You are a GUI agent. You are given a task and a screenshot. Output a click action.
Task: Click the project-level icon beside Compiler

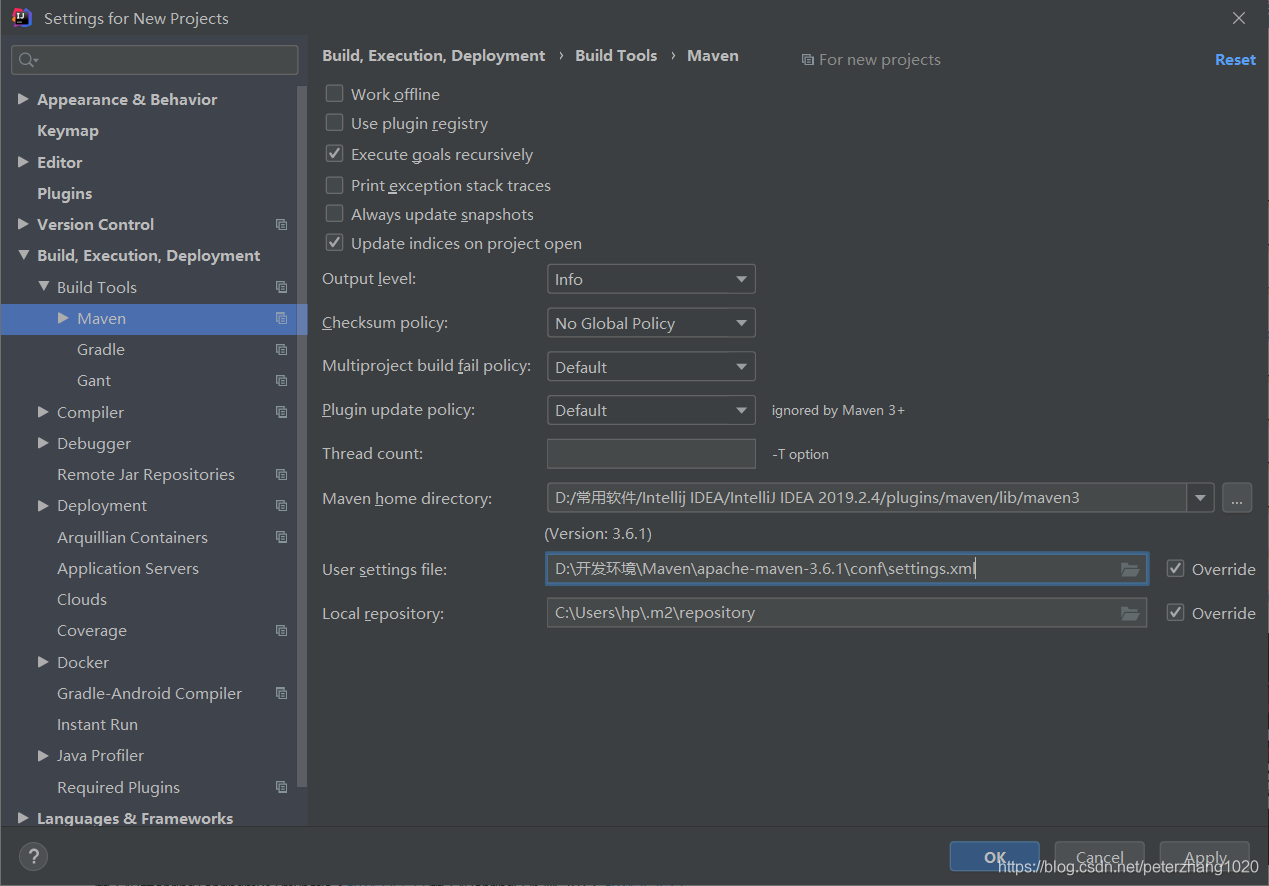[281, 412]
